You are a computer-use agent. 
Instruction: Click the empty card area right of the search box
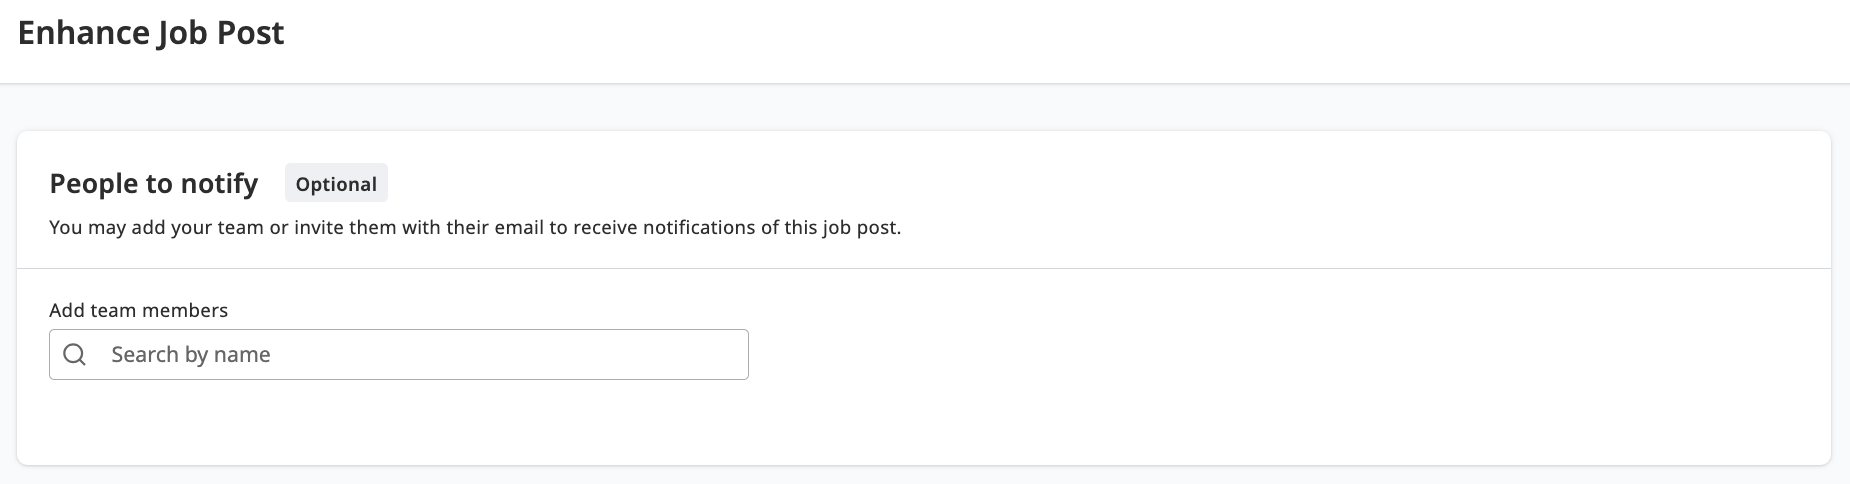(x=1290, y=354)
